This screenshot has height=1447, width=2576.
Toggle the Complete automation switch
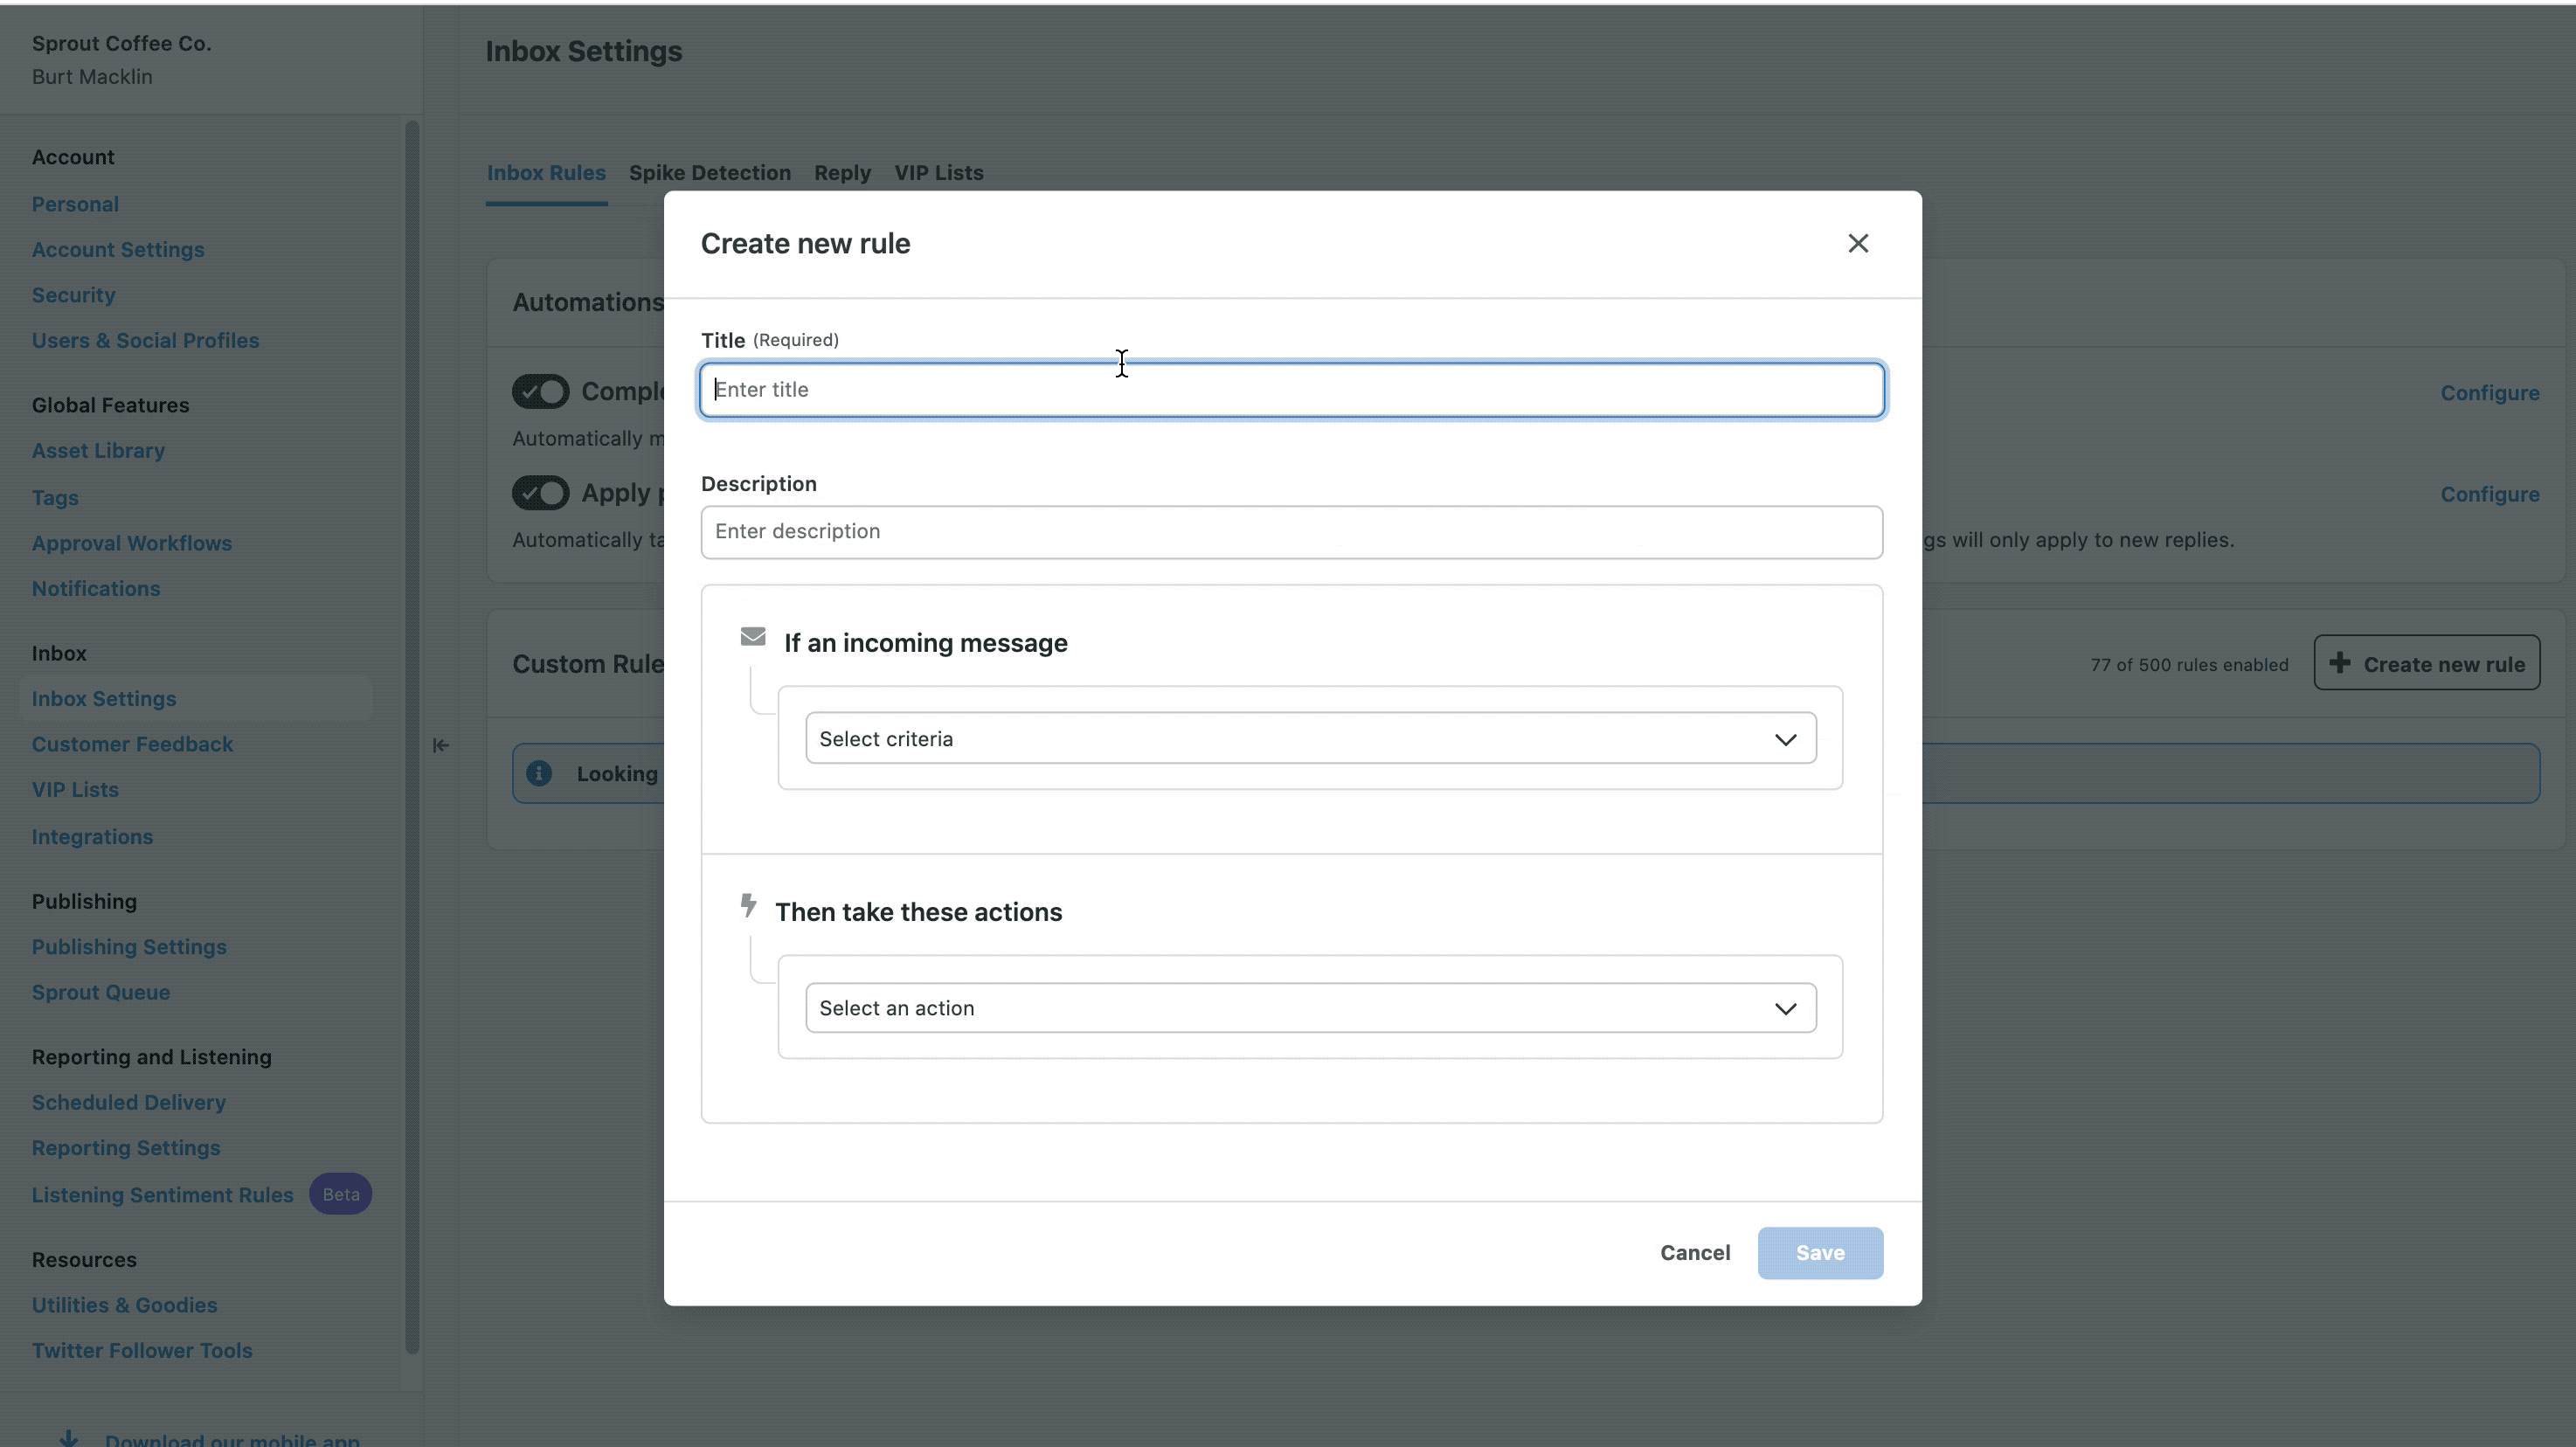[541, 392]
